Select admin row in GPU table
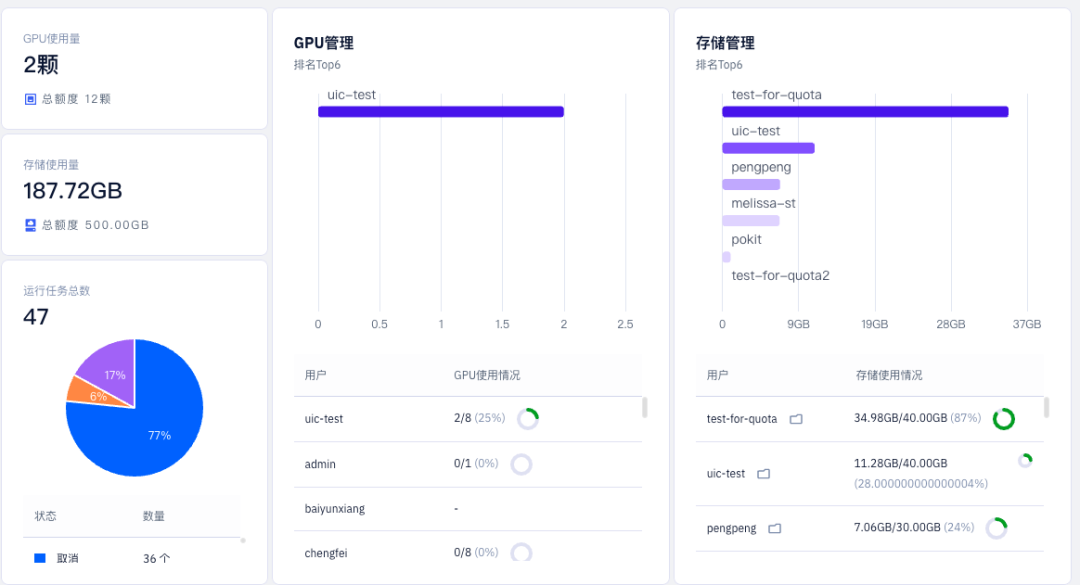This screenshot has width=1080, height=585. (468, 464)
